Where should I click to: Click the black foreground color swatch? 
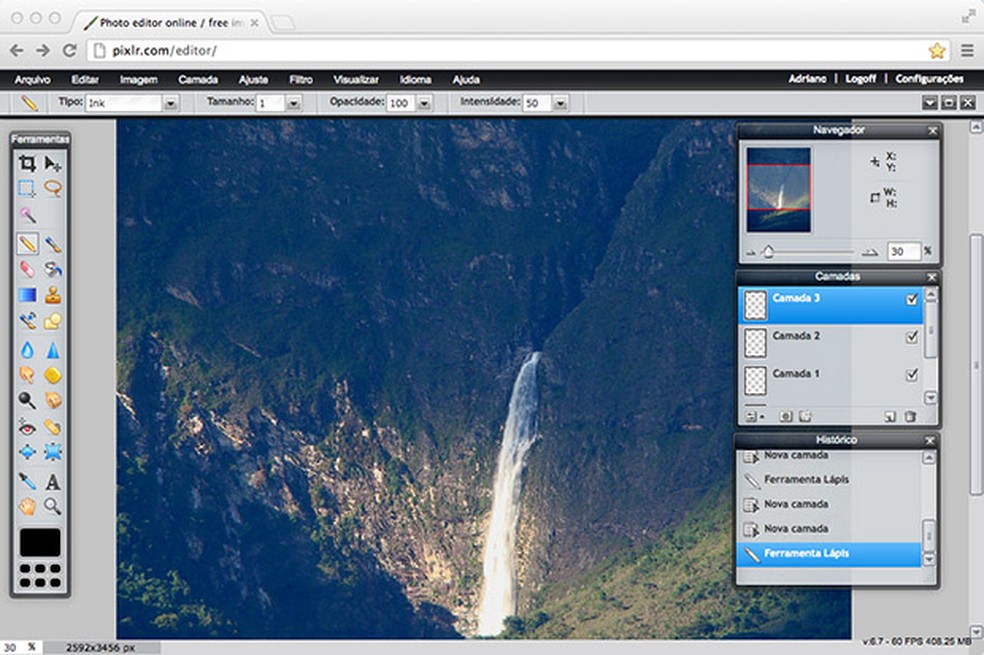coord(40,542)
